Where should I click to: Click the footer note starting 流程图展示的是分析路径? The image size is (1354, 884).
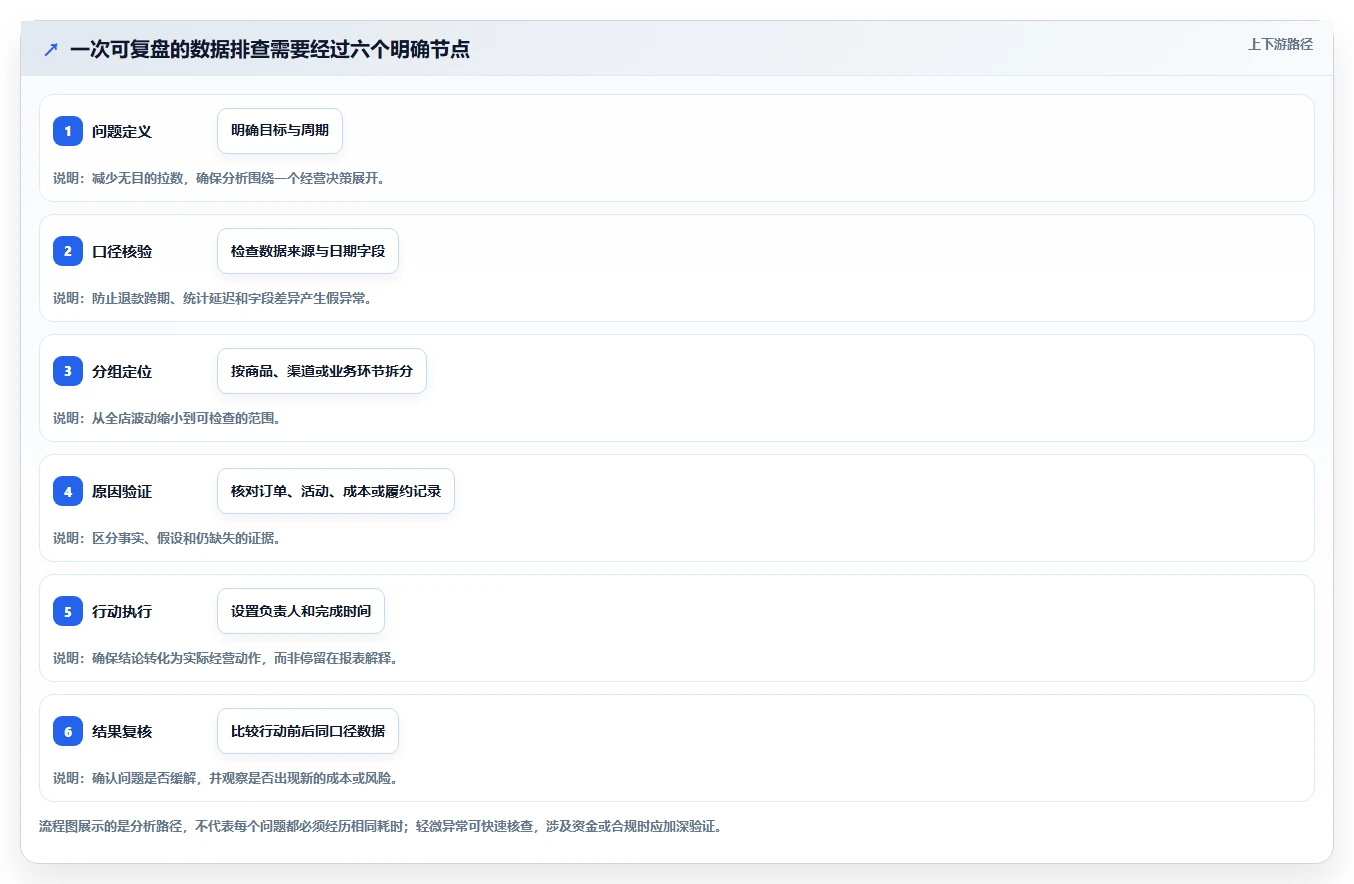(381, 826)
